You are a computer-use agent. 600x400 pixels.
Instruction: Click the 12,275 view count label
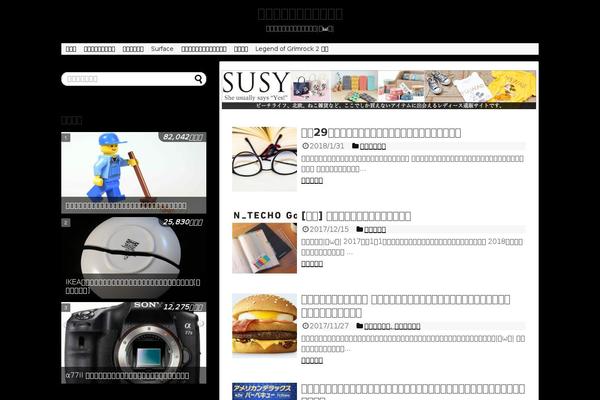[183, 307]
